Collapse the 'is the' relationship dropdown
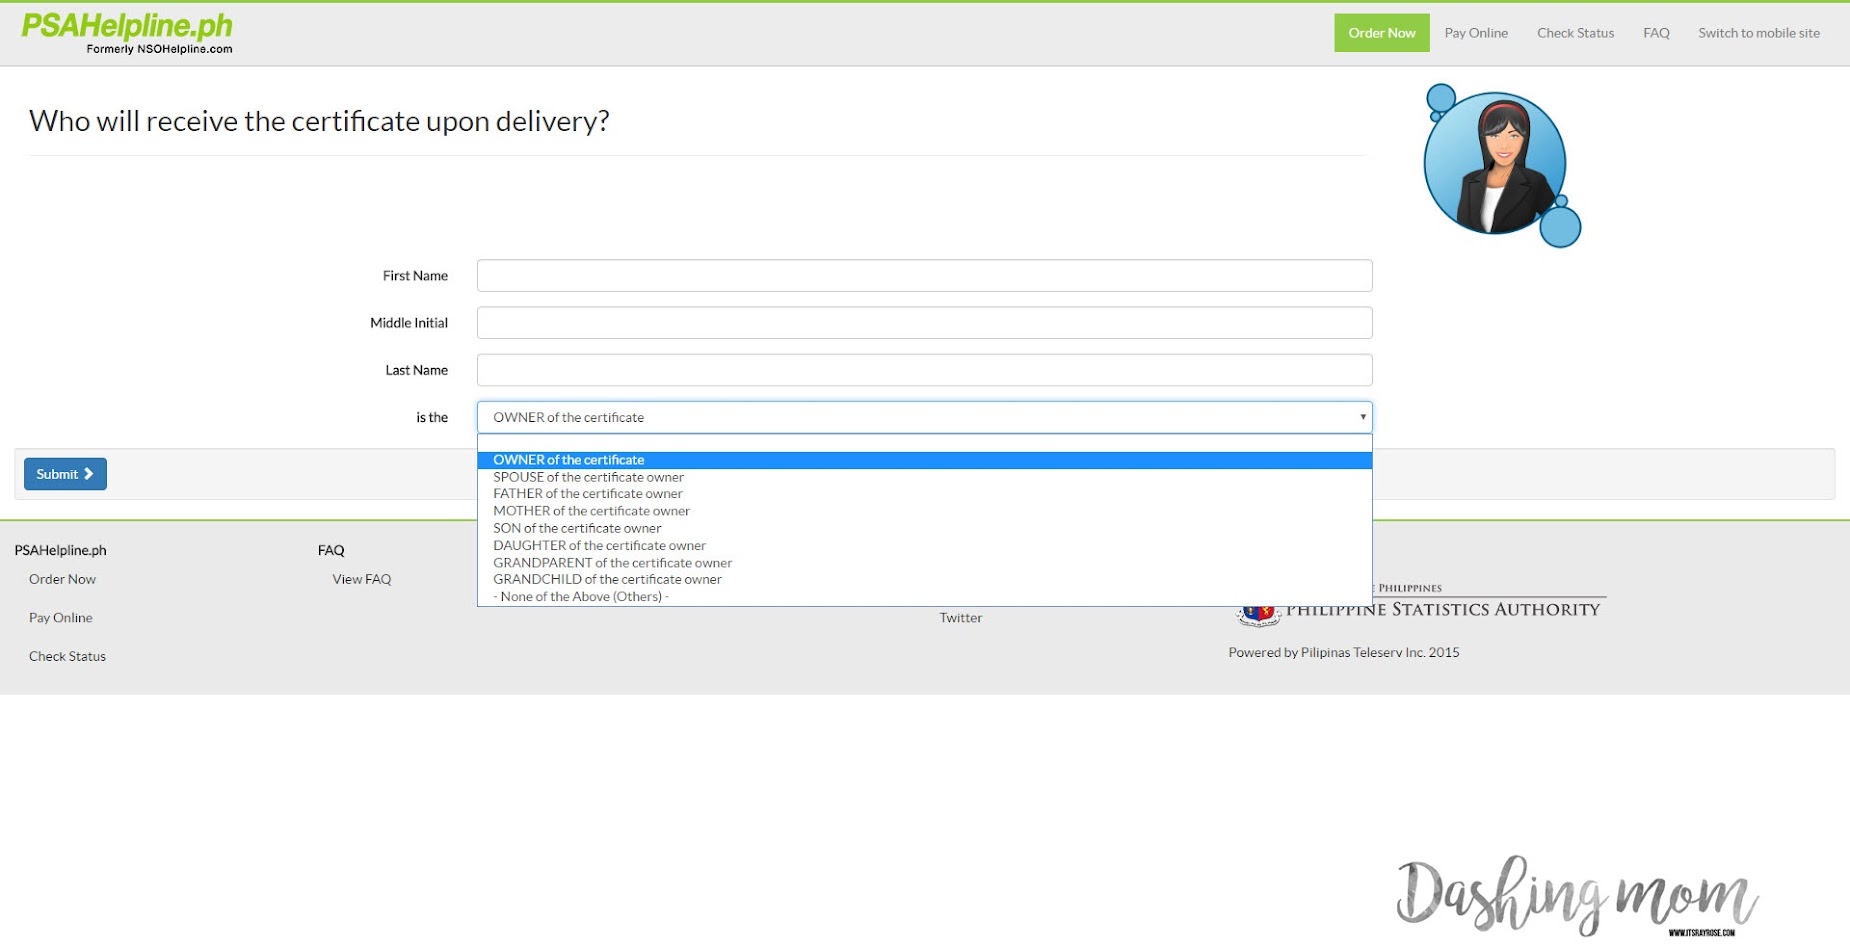1850x948 pixels. pos(924,417)
